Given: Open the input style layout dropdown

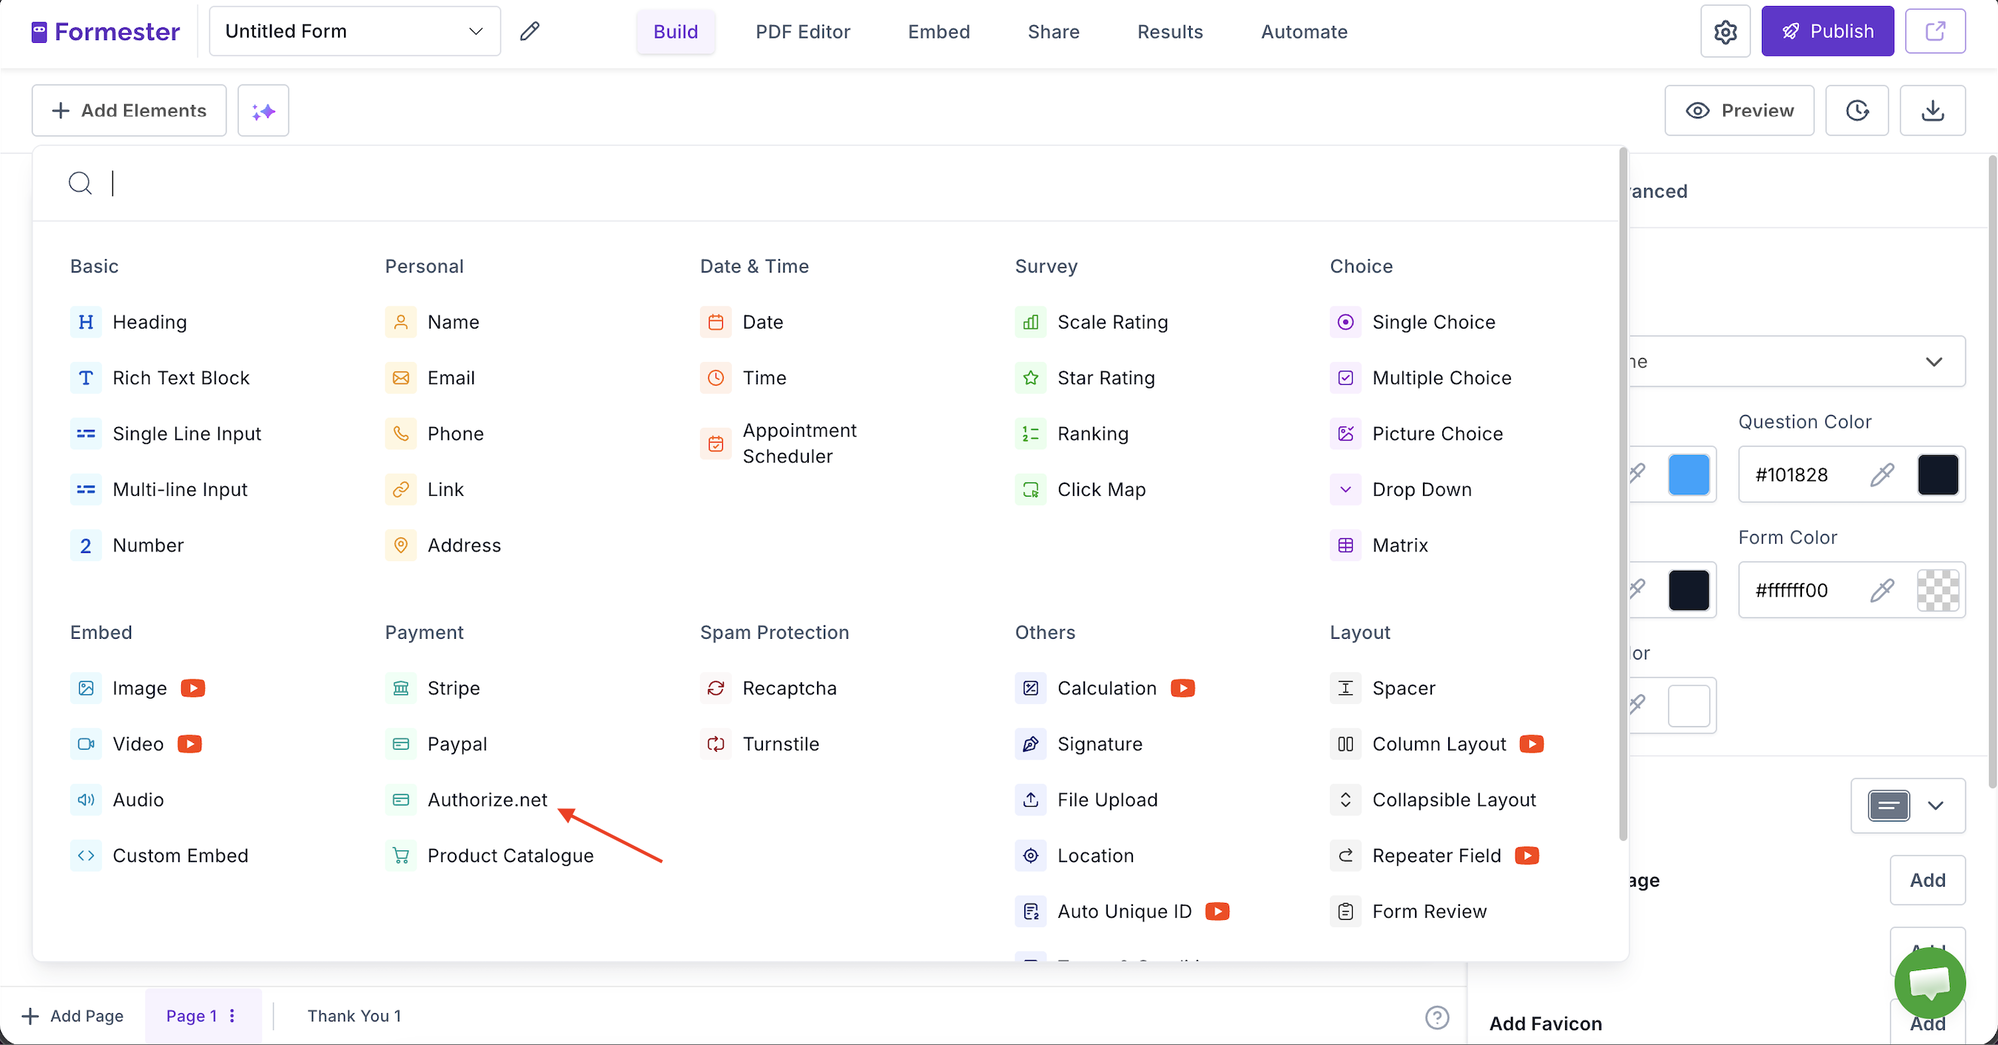Looking at the screenshot, I should coord(1908,806).
